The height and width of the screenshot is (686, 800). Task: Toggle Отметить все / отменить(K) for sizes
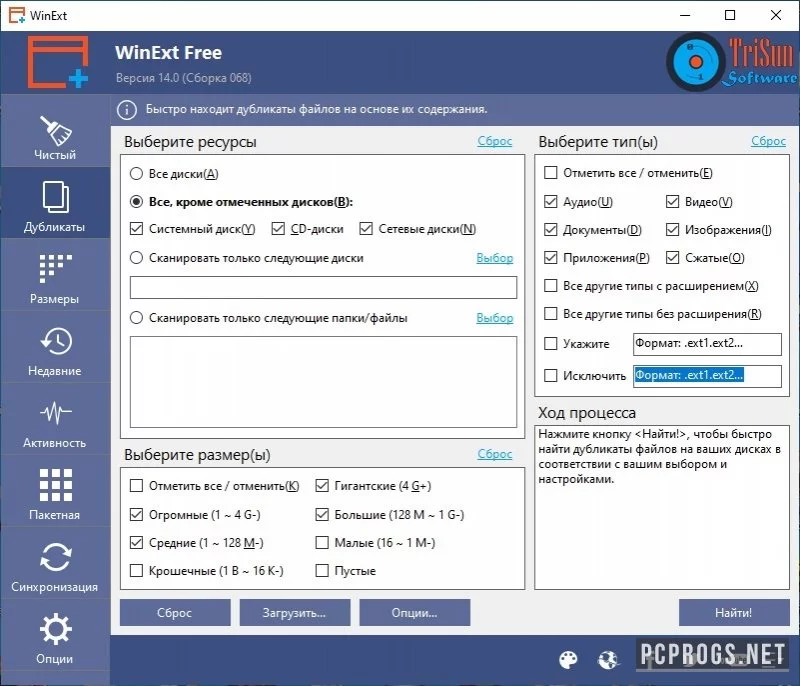[136, 486]
